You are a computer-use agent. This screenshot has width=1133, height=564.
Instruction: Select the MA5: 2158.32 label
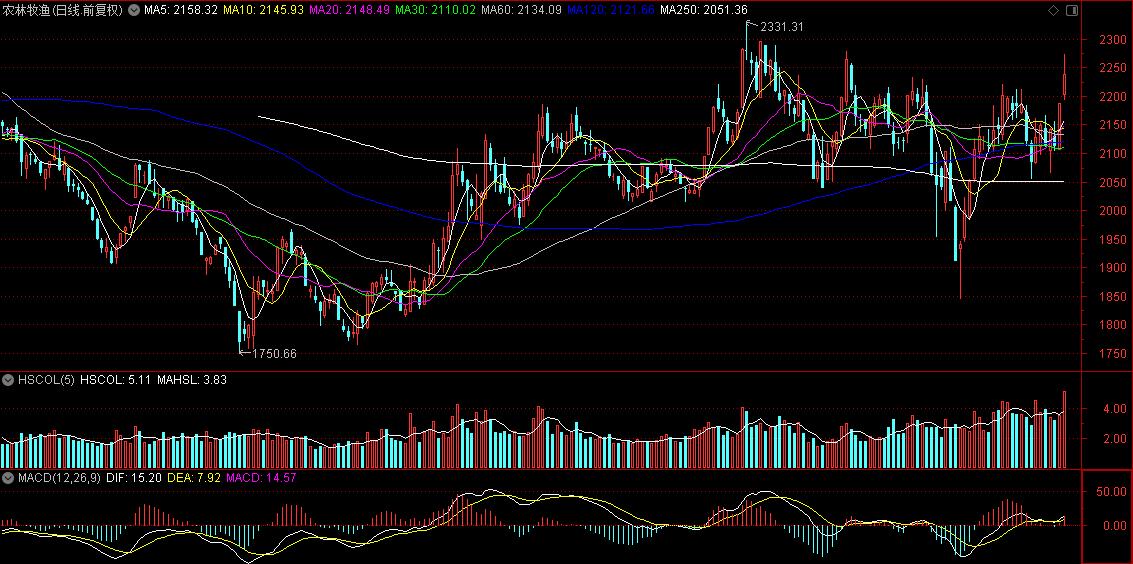(181, 10)
